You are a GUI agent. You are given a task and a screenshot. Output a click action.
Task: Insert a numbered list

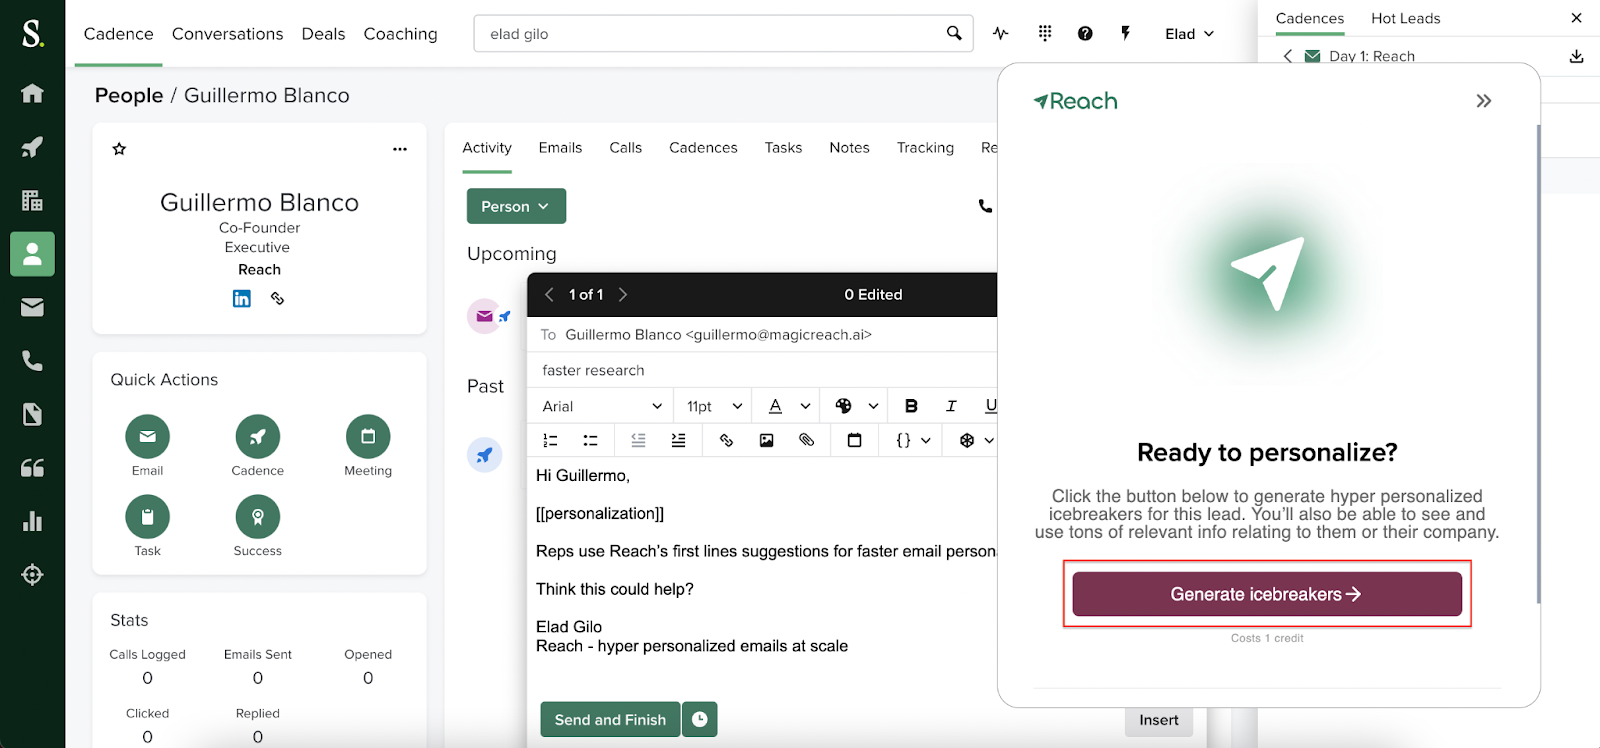(x=550, y=440)
